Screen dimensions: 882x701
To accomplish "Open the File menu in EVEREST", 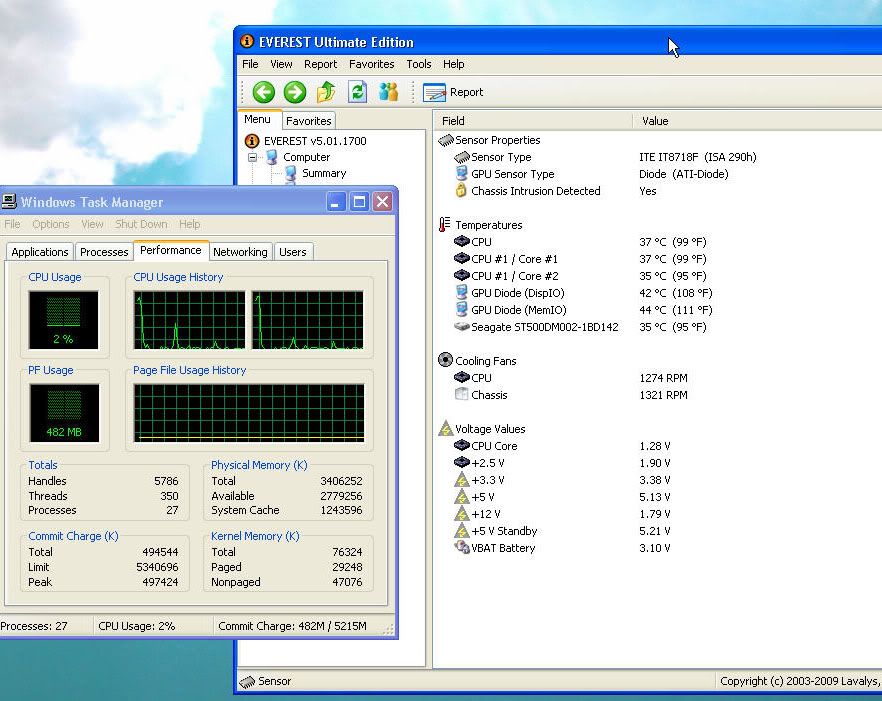I will pyautogui.click(x=250, y=64).
